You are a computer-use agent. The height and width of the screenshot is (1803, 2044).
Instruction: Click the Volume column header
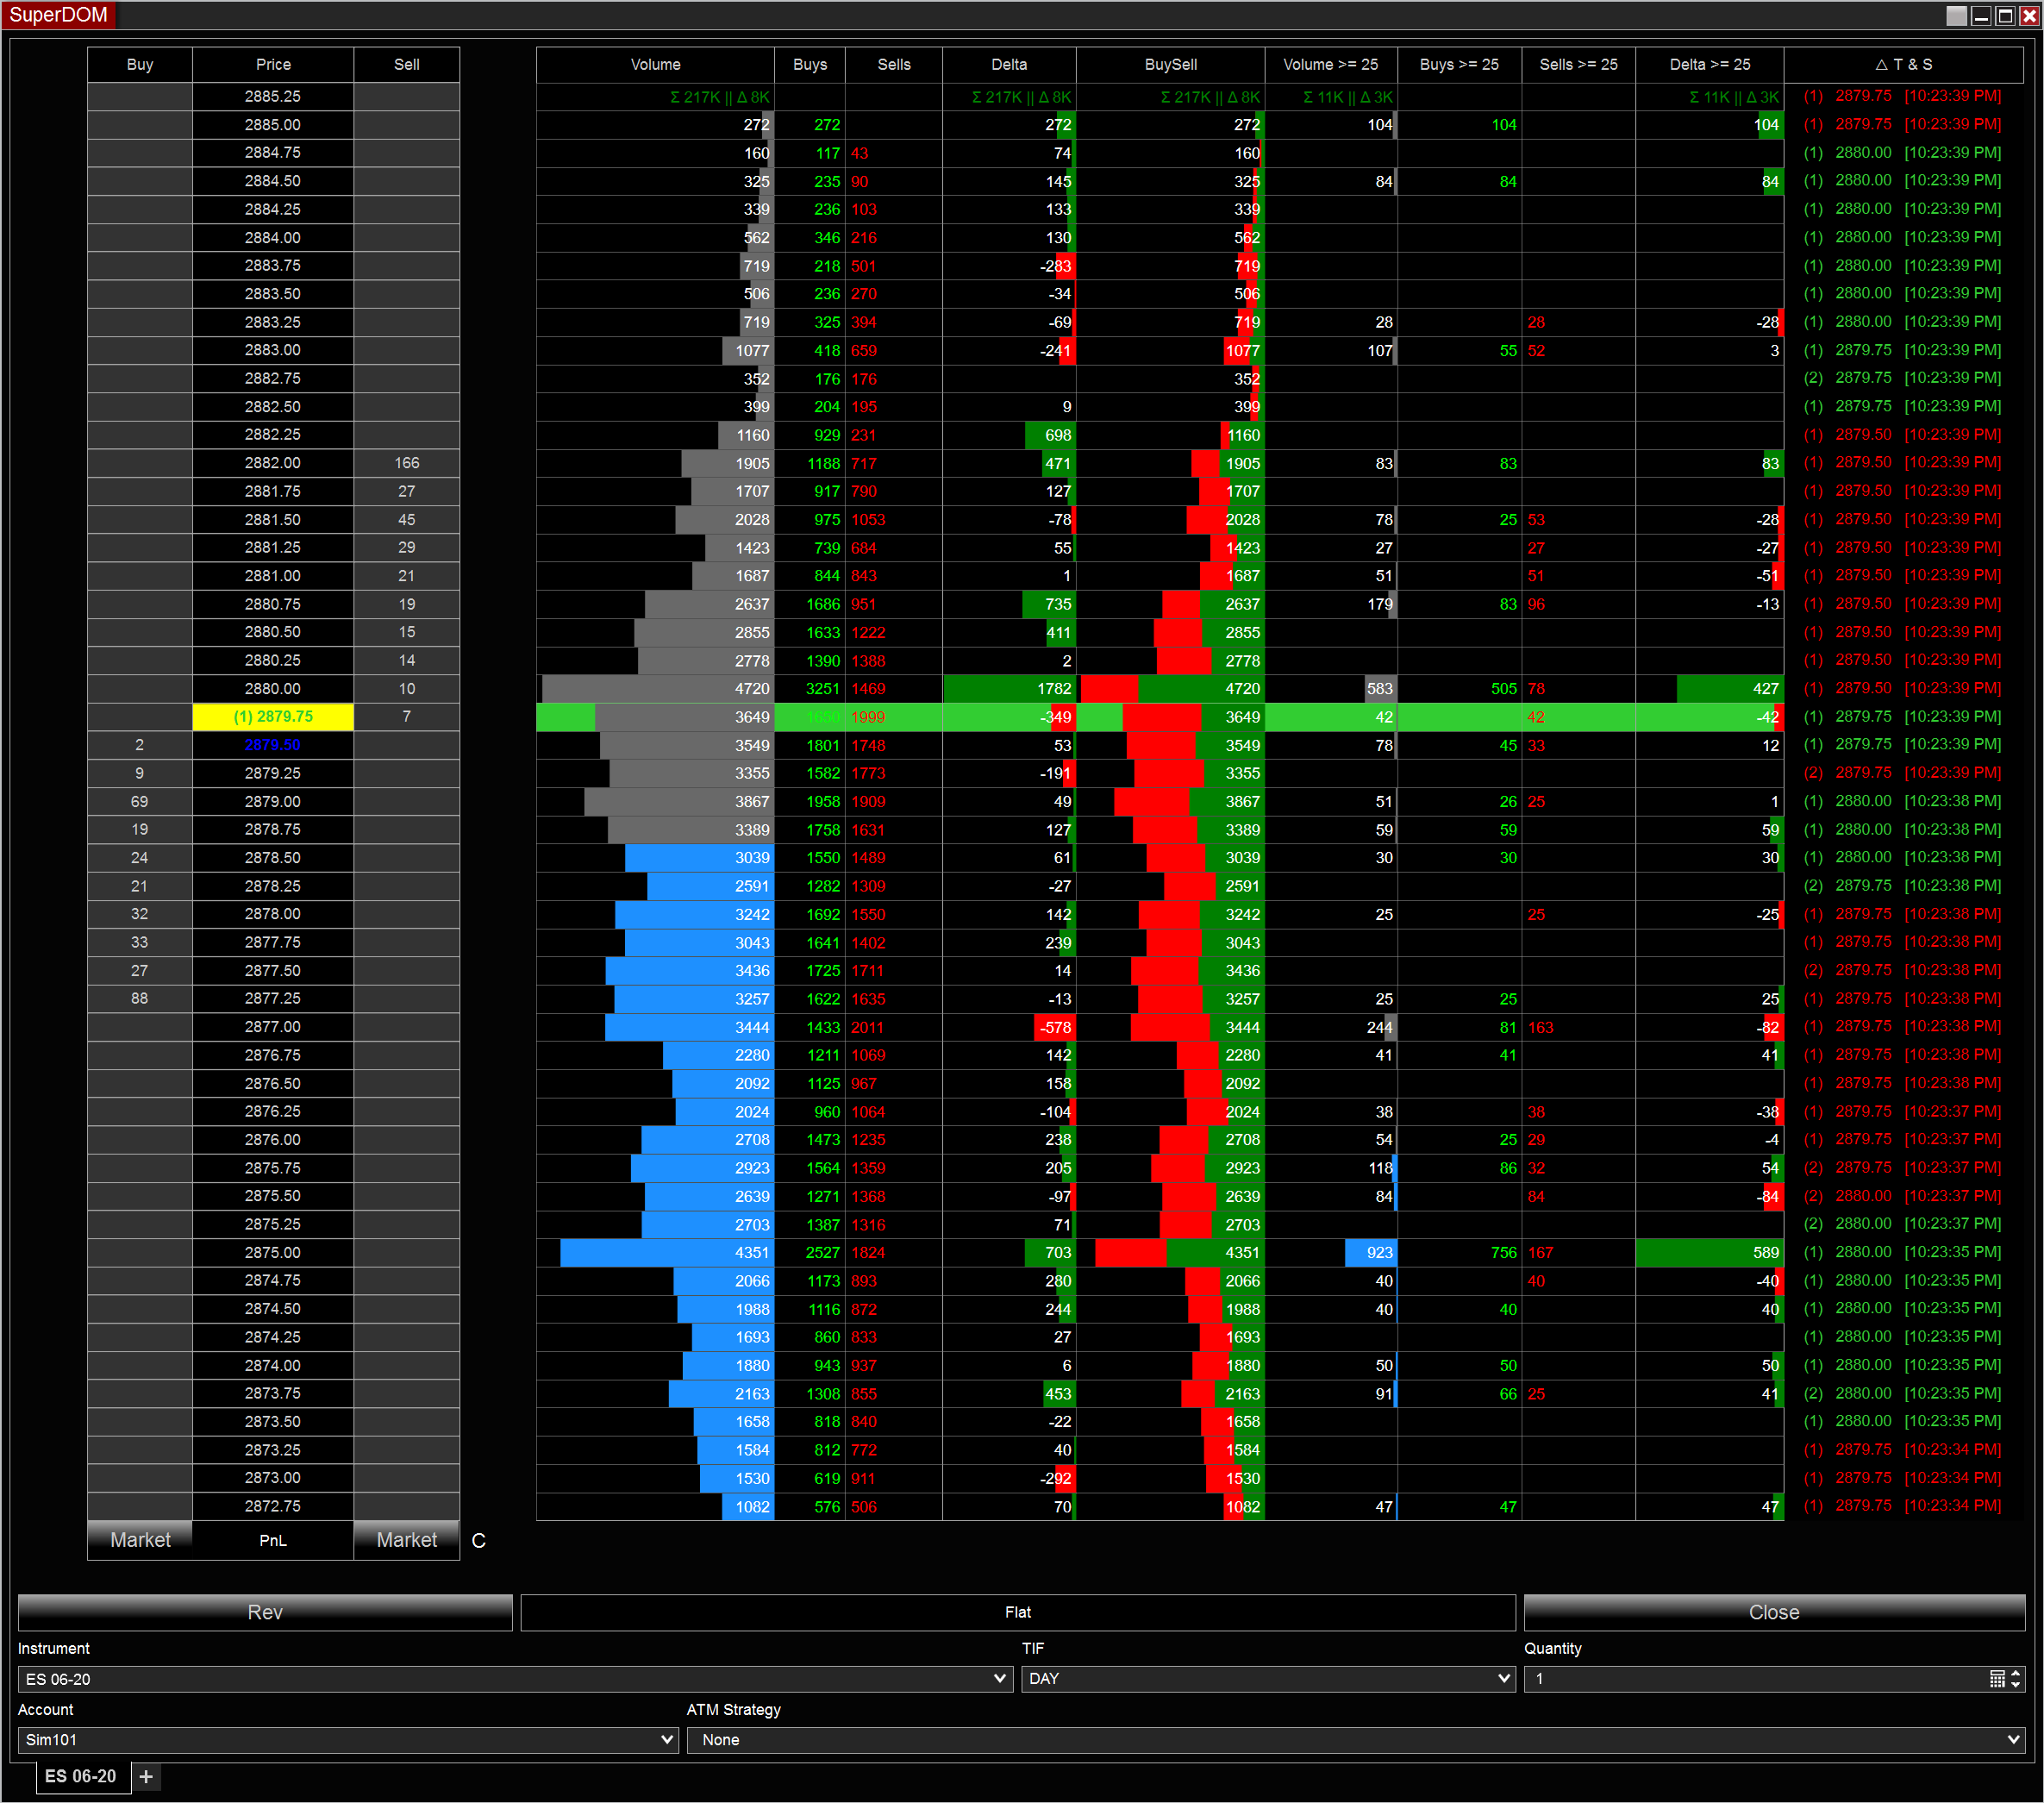pyautogui.click(x=655, y=64)
